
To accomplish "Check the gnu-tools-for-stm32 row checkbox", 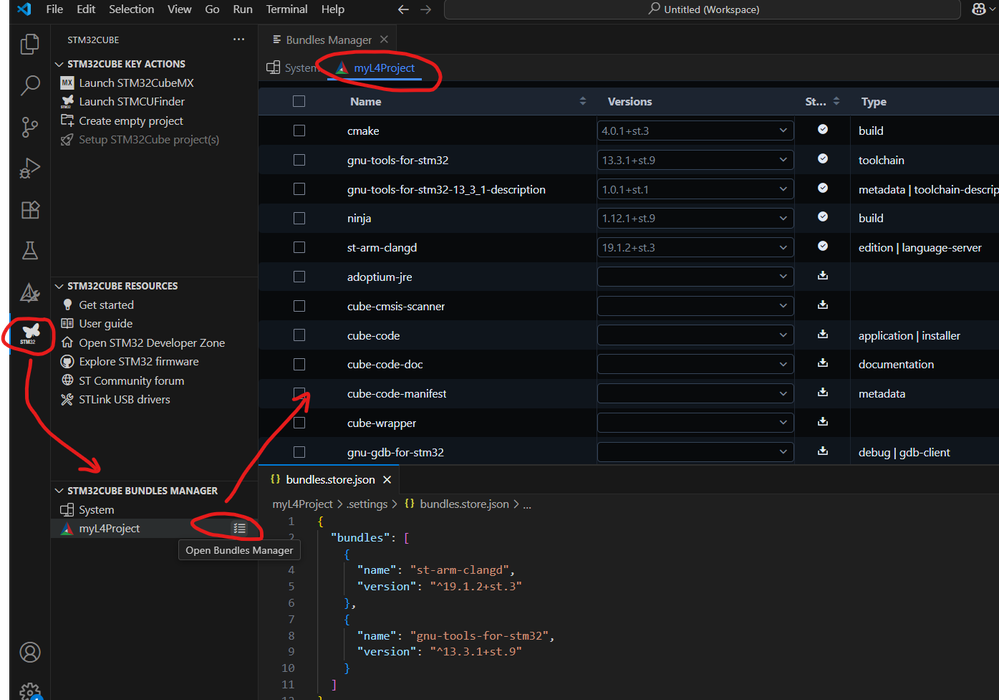I will (299, 160).
